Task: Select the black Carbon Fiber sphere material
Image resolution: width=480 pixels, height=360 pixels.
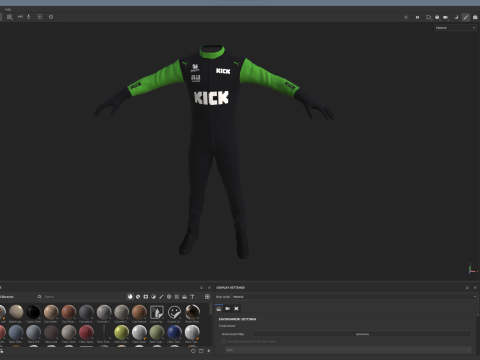Action: (33, 312)
